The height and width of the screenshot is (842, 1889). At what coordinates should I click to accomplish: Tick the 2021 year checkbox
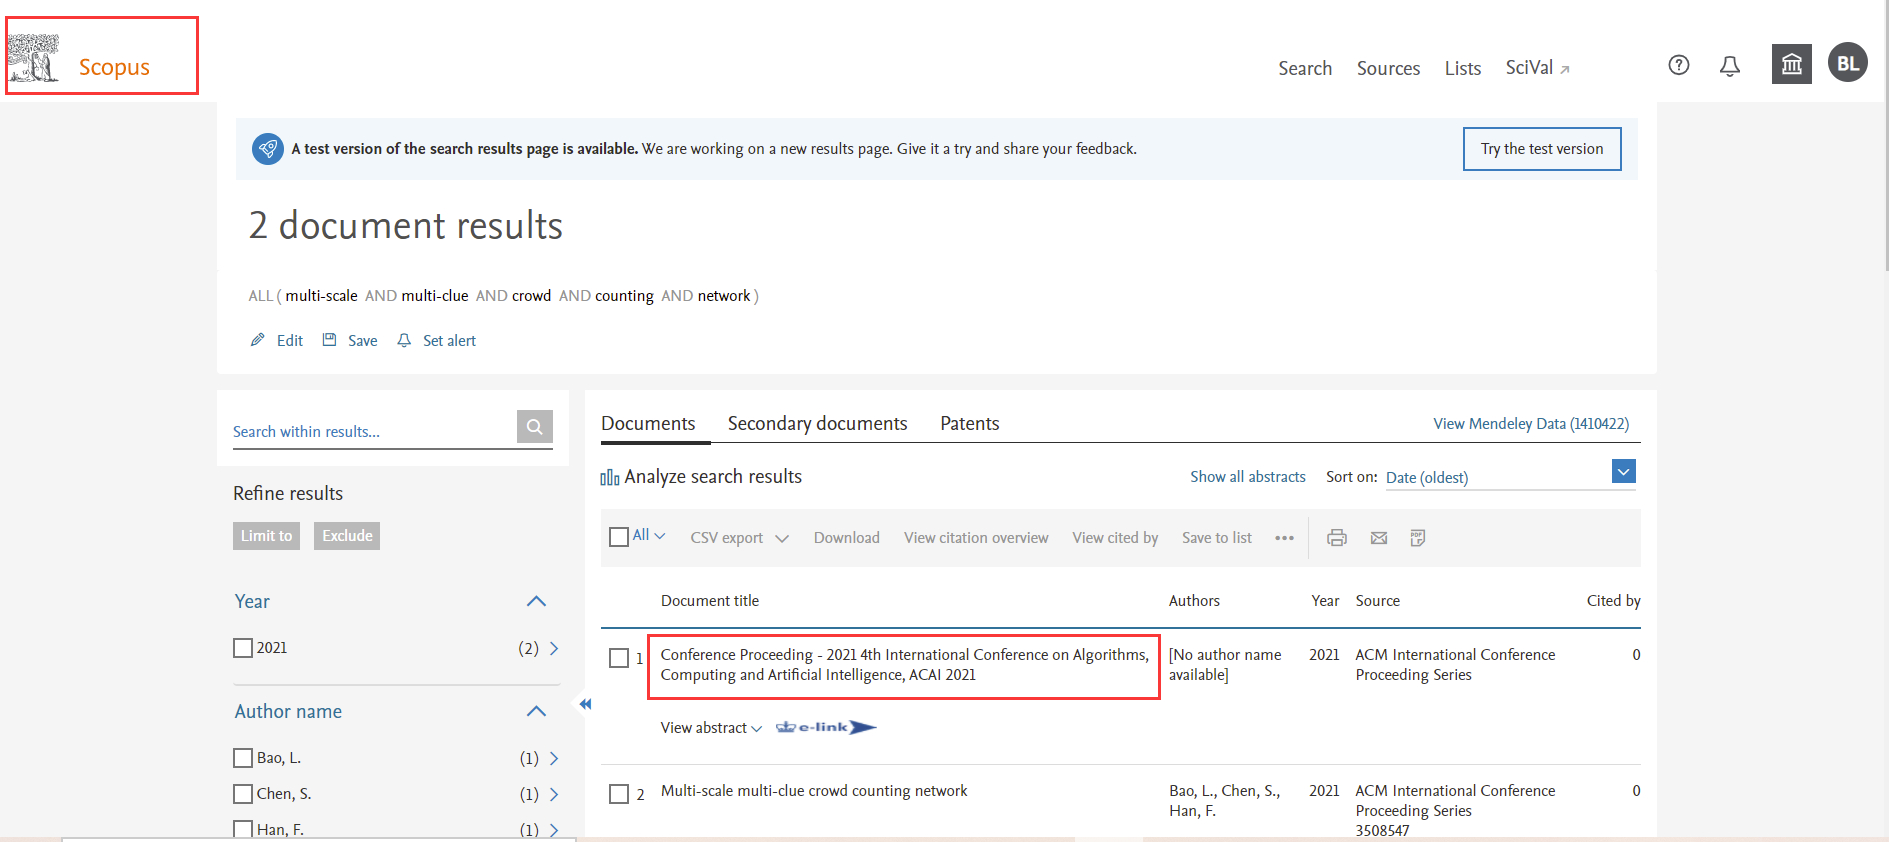(x=243, y=648)
